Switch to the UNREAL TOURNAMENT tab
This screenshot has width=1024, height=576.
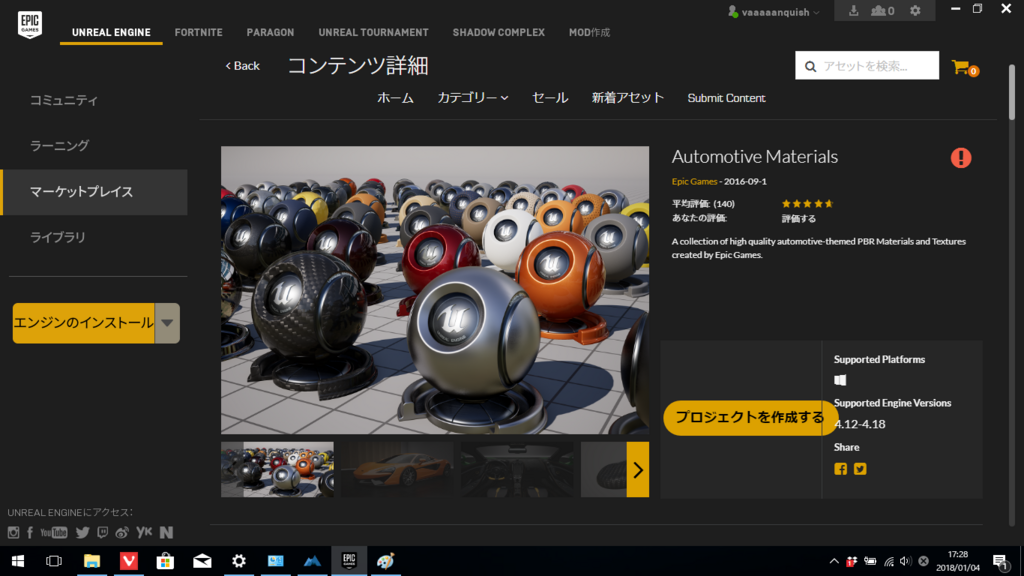coord(374,32)
